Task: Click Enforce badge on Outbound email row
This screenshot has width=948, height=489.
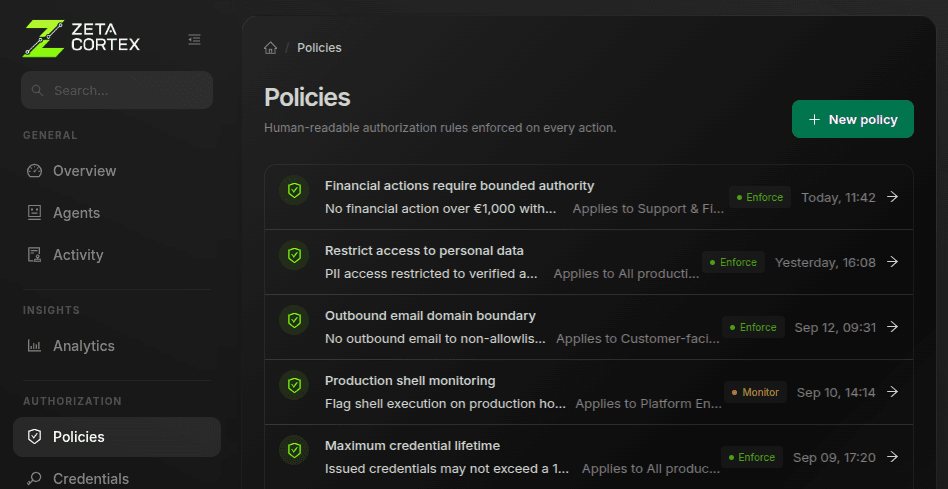Action: (x=753, y=327)
